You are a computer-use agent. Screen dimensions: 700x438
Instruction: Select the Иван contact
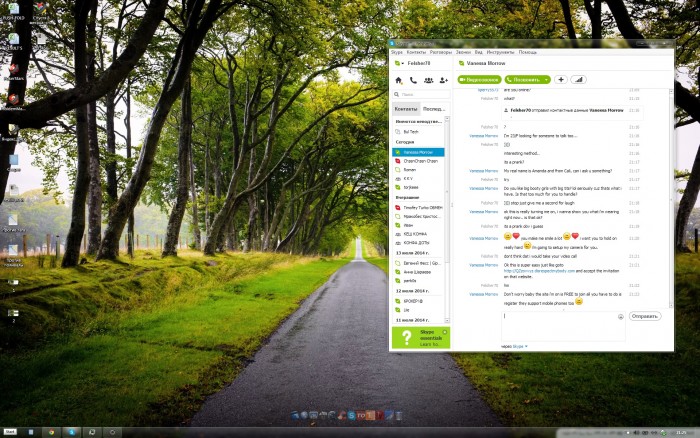tap(418, 225)
